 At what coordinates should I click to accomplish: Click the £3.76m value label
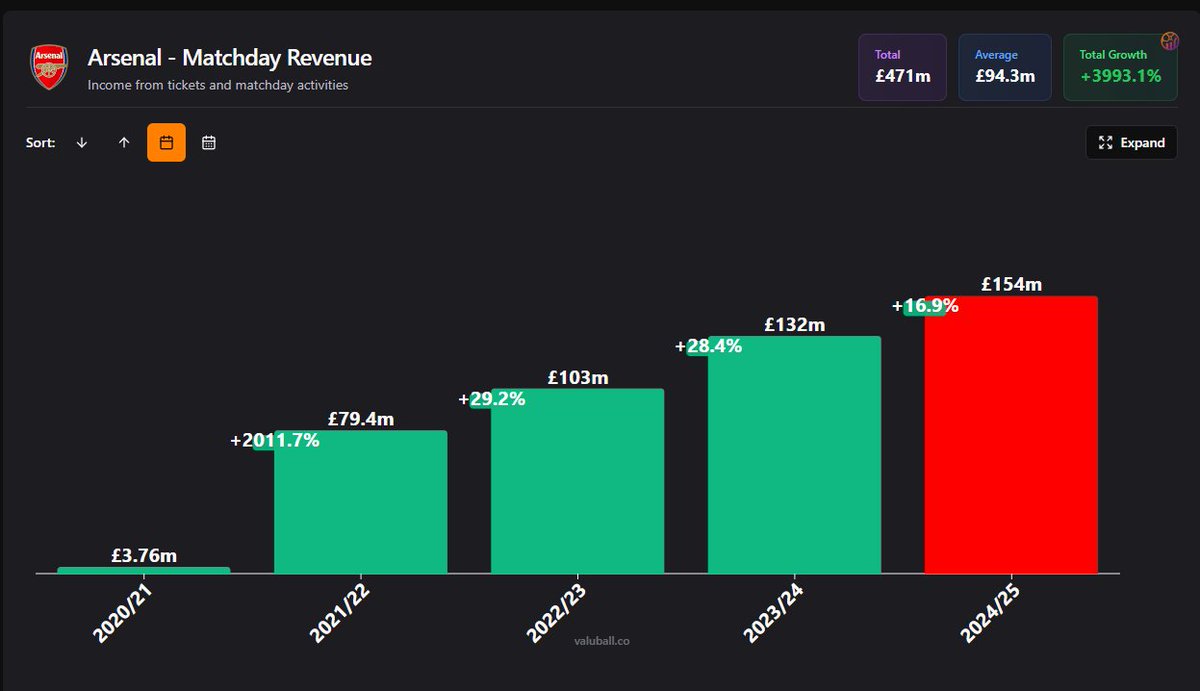pyautogui.click(x=144, y=556)
